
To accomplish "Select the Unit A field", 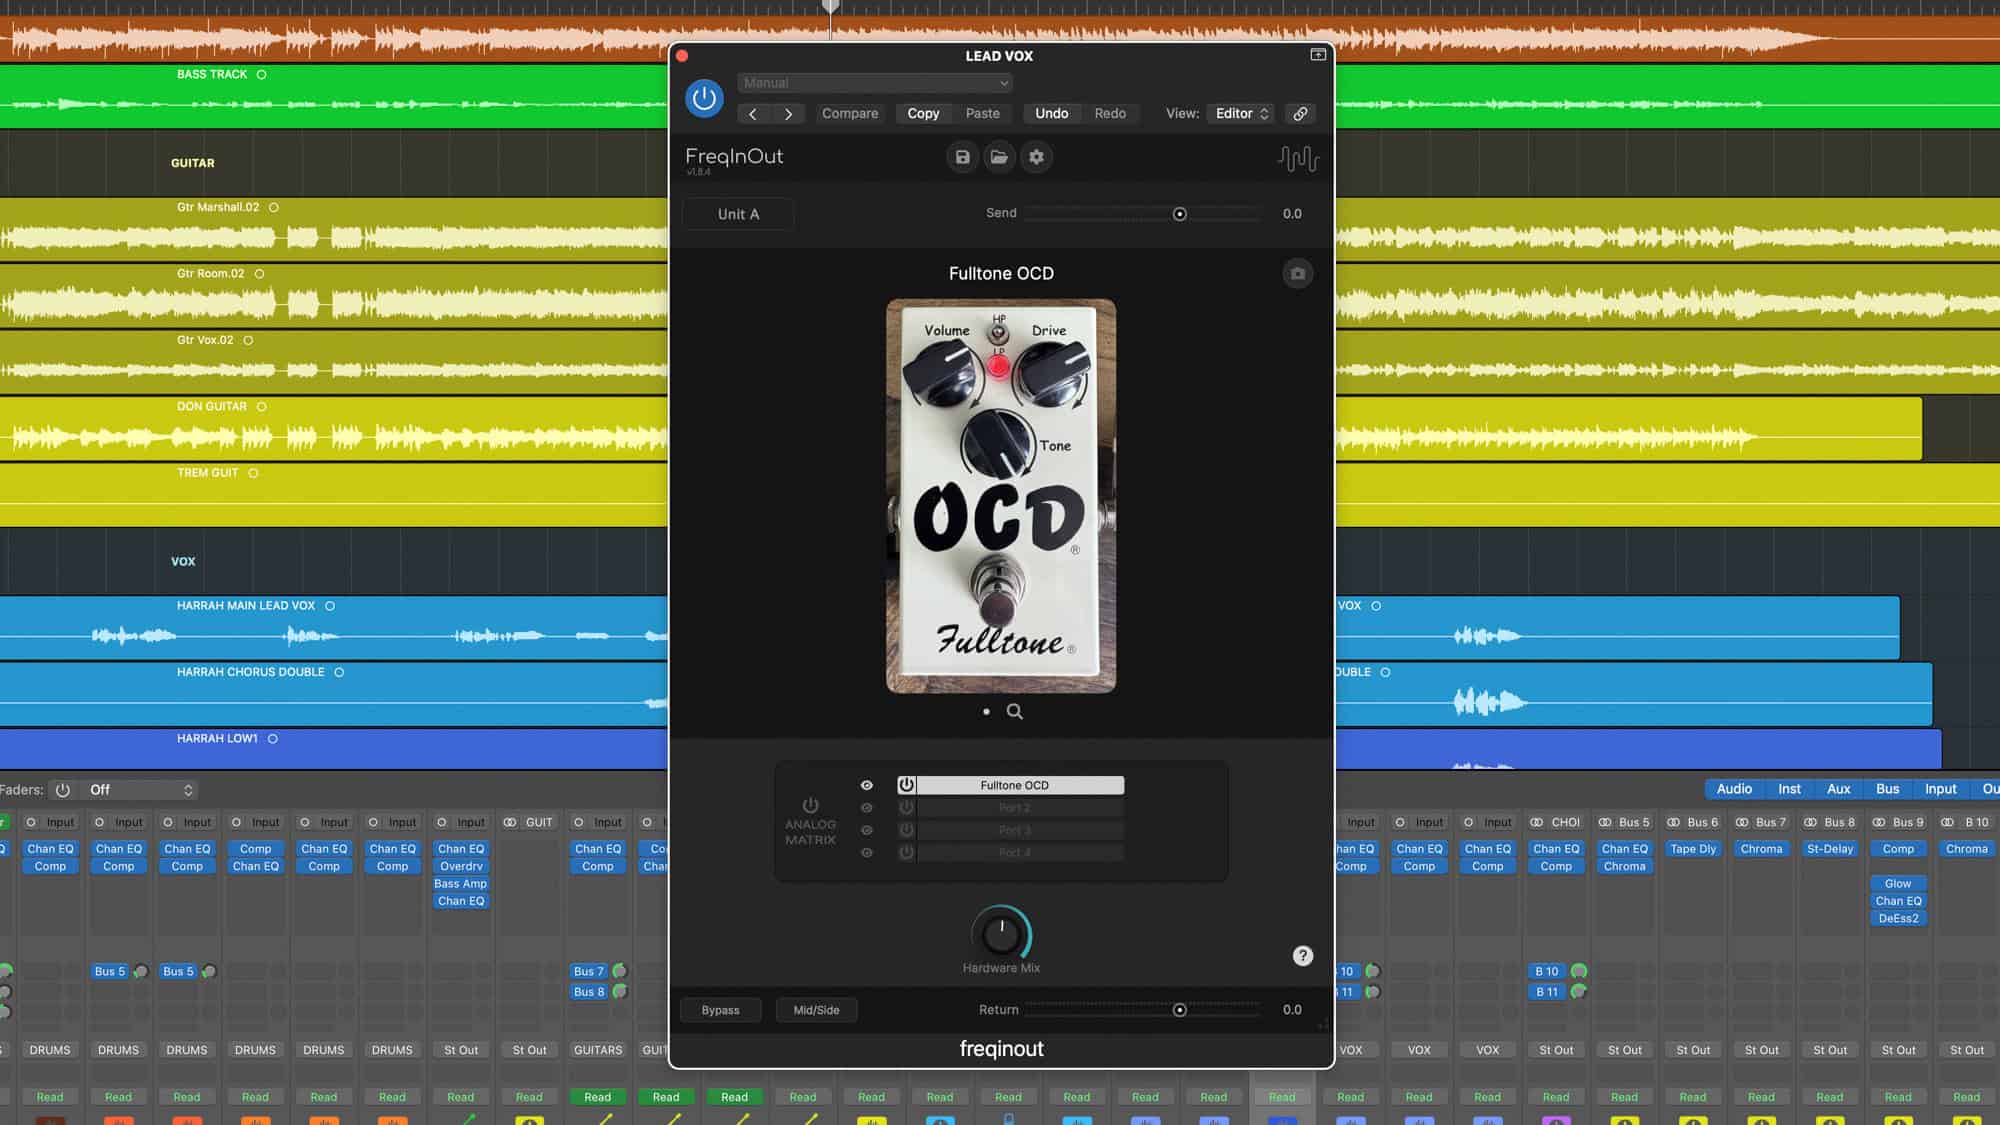I will (738, 214).
